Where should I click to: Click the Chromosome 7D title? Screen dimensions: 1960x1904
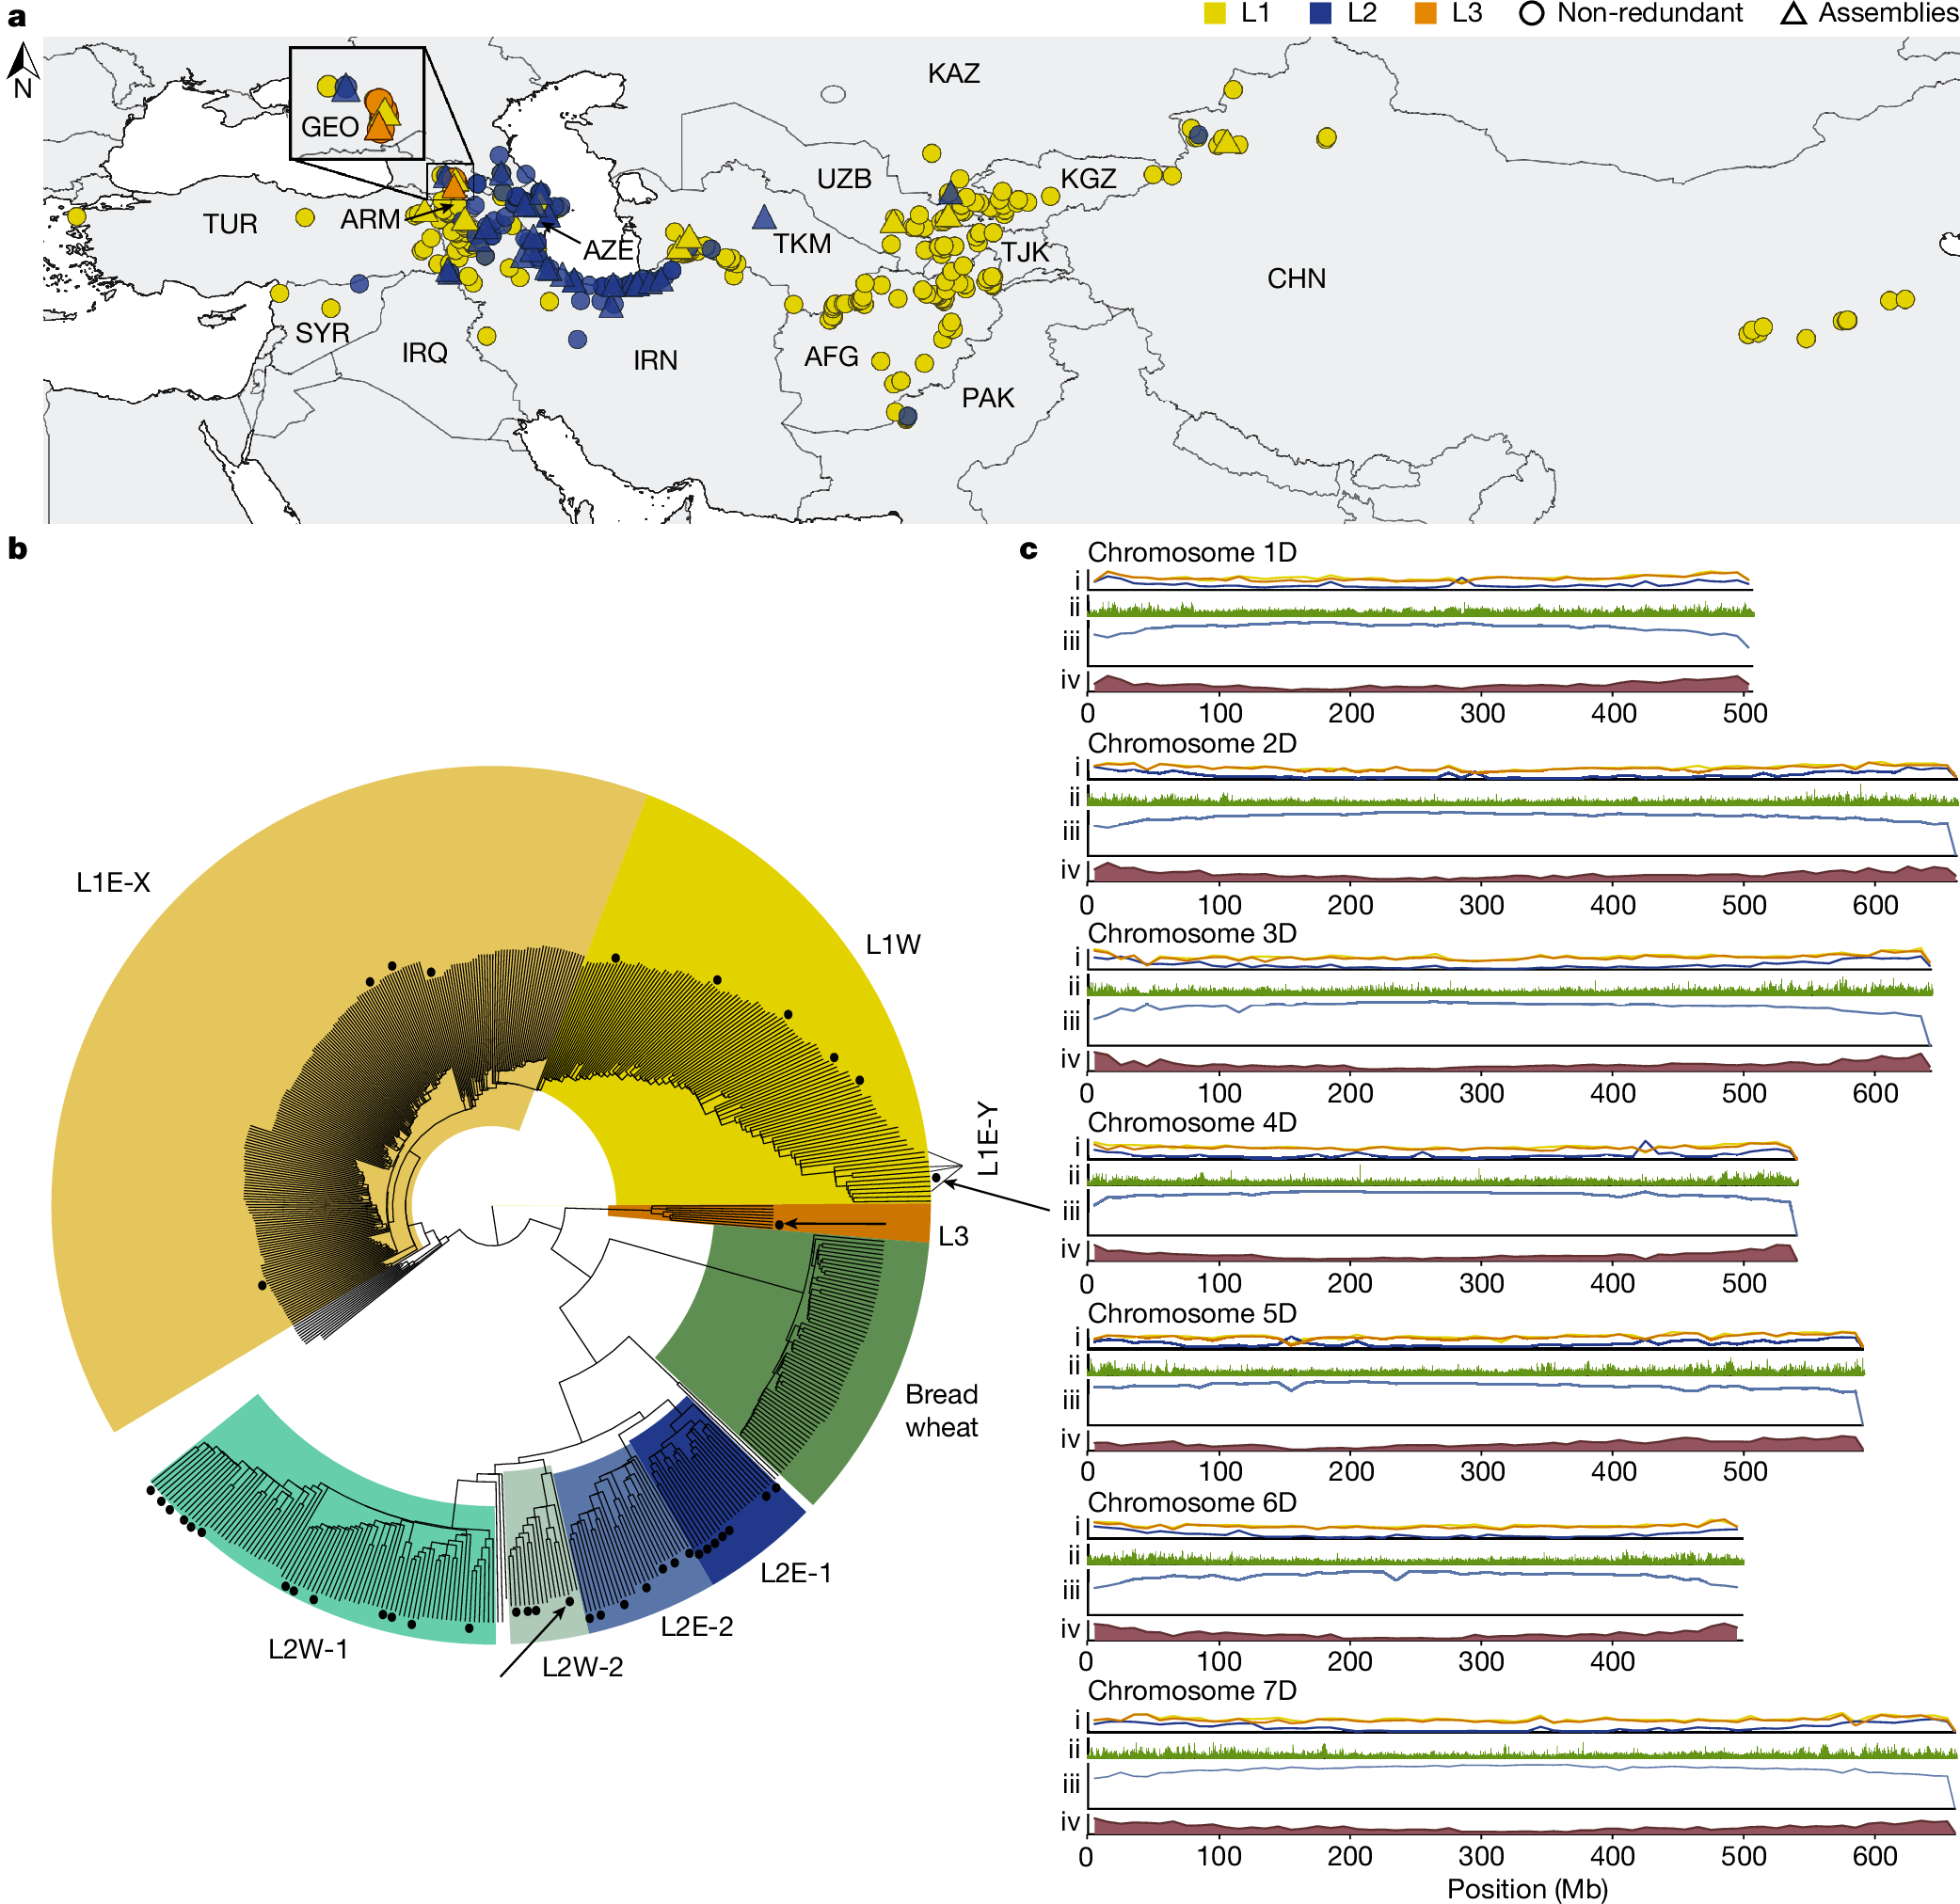[x=1191, y=1690]
